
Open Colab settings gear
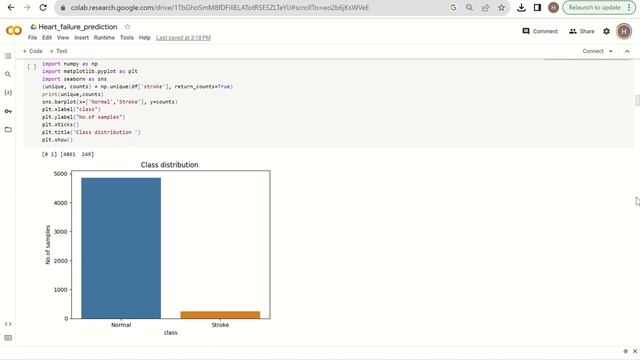pos(607,31)
